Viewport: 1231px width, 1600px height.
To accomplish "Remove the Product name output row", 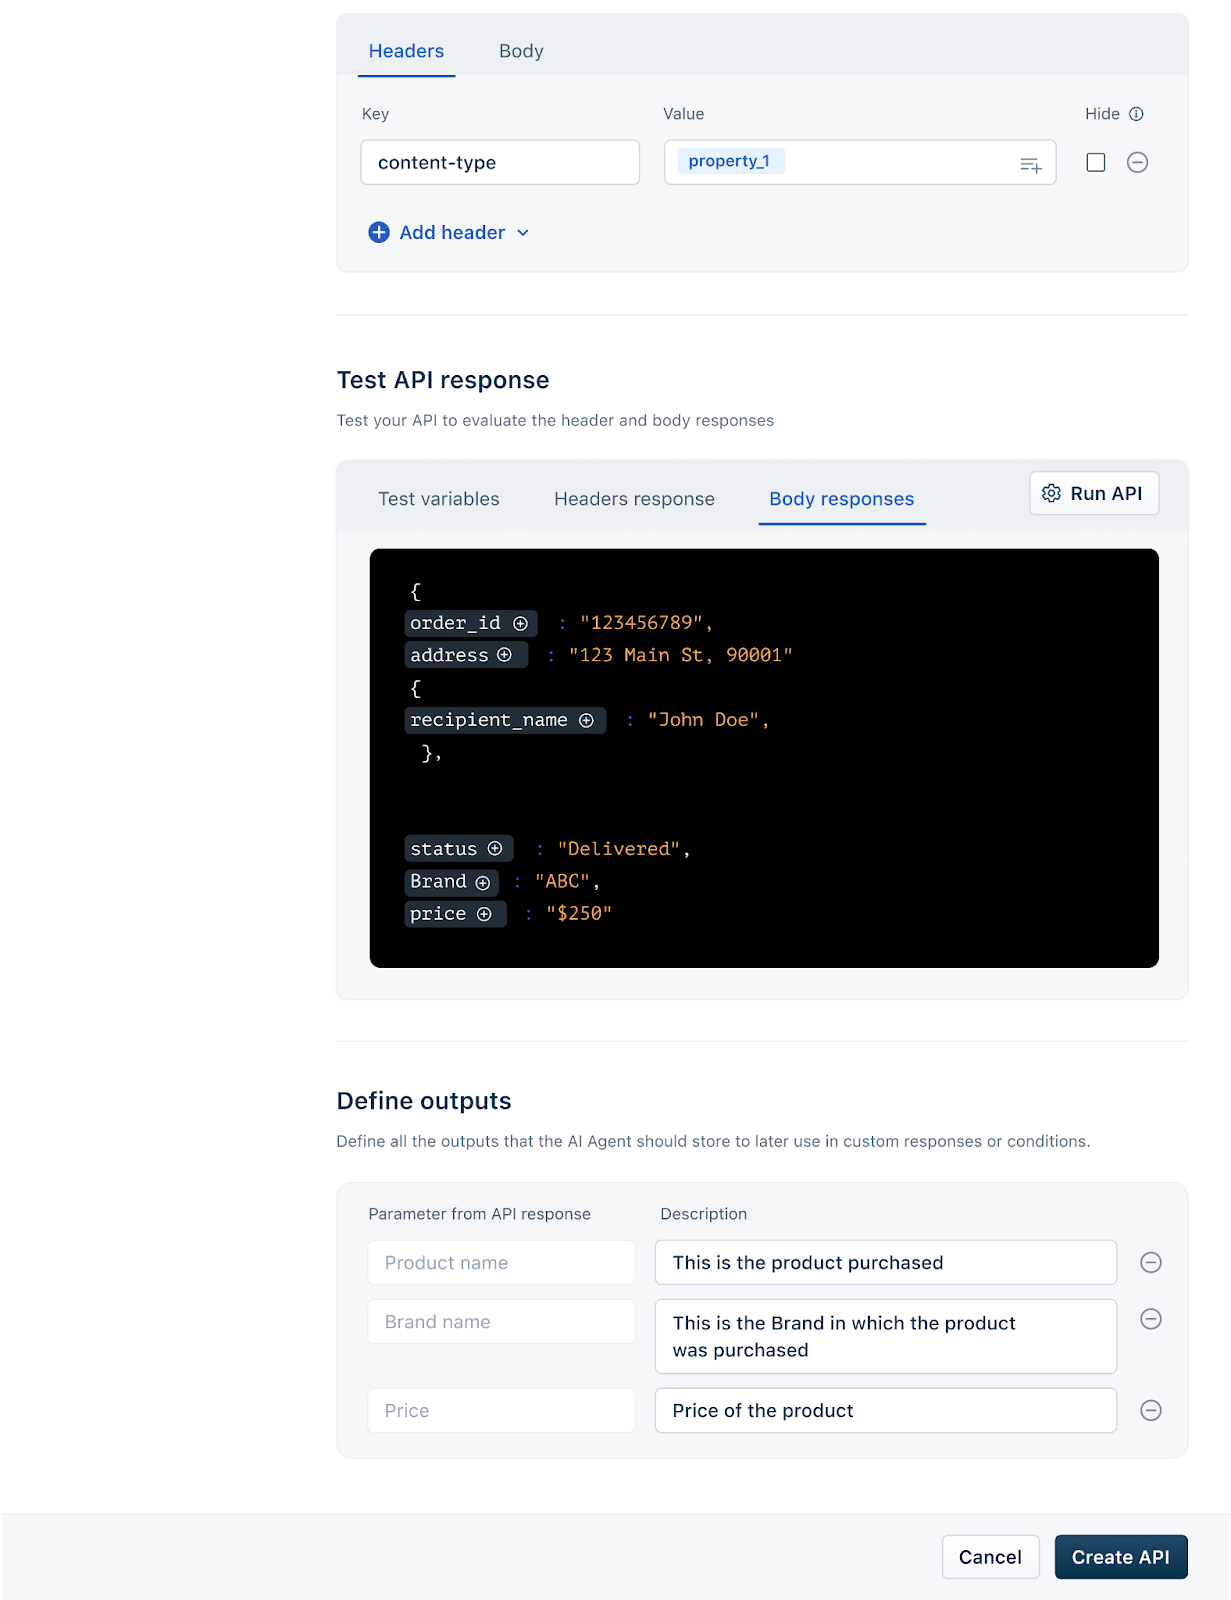I will click(x=1151, y=1262).
